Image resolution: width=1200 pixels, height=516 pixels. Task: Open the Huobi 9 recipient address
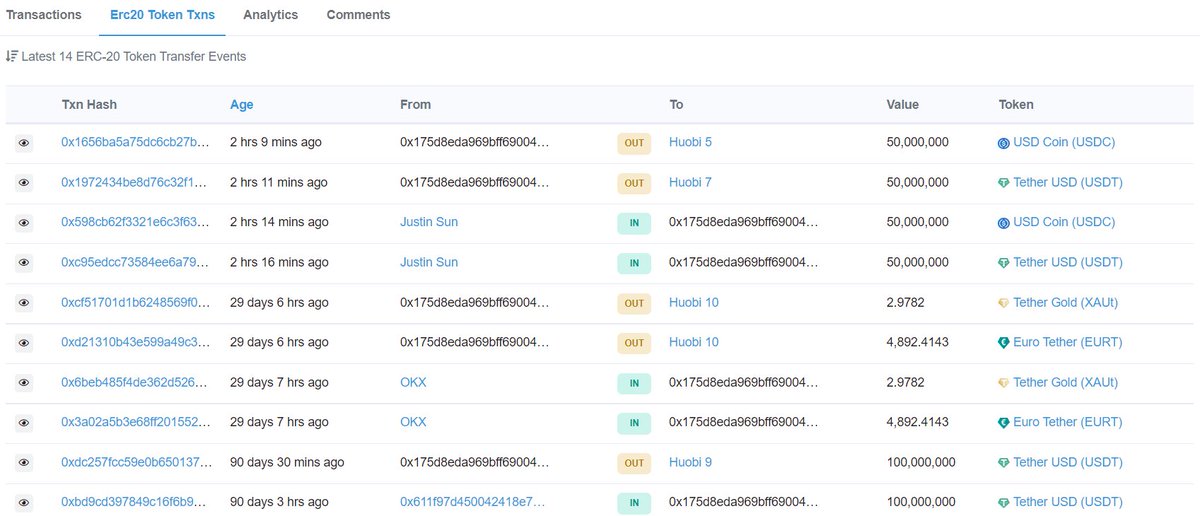coord(690,462)
